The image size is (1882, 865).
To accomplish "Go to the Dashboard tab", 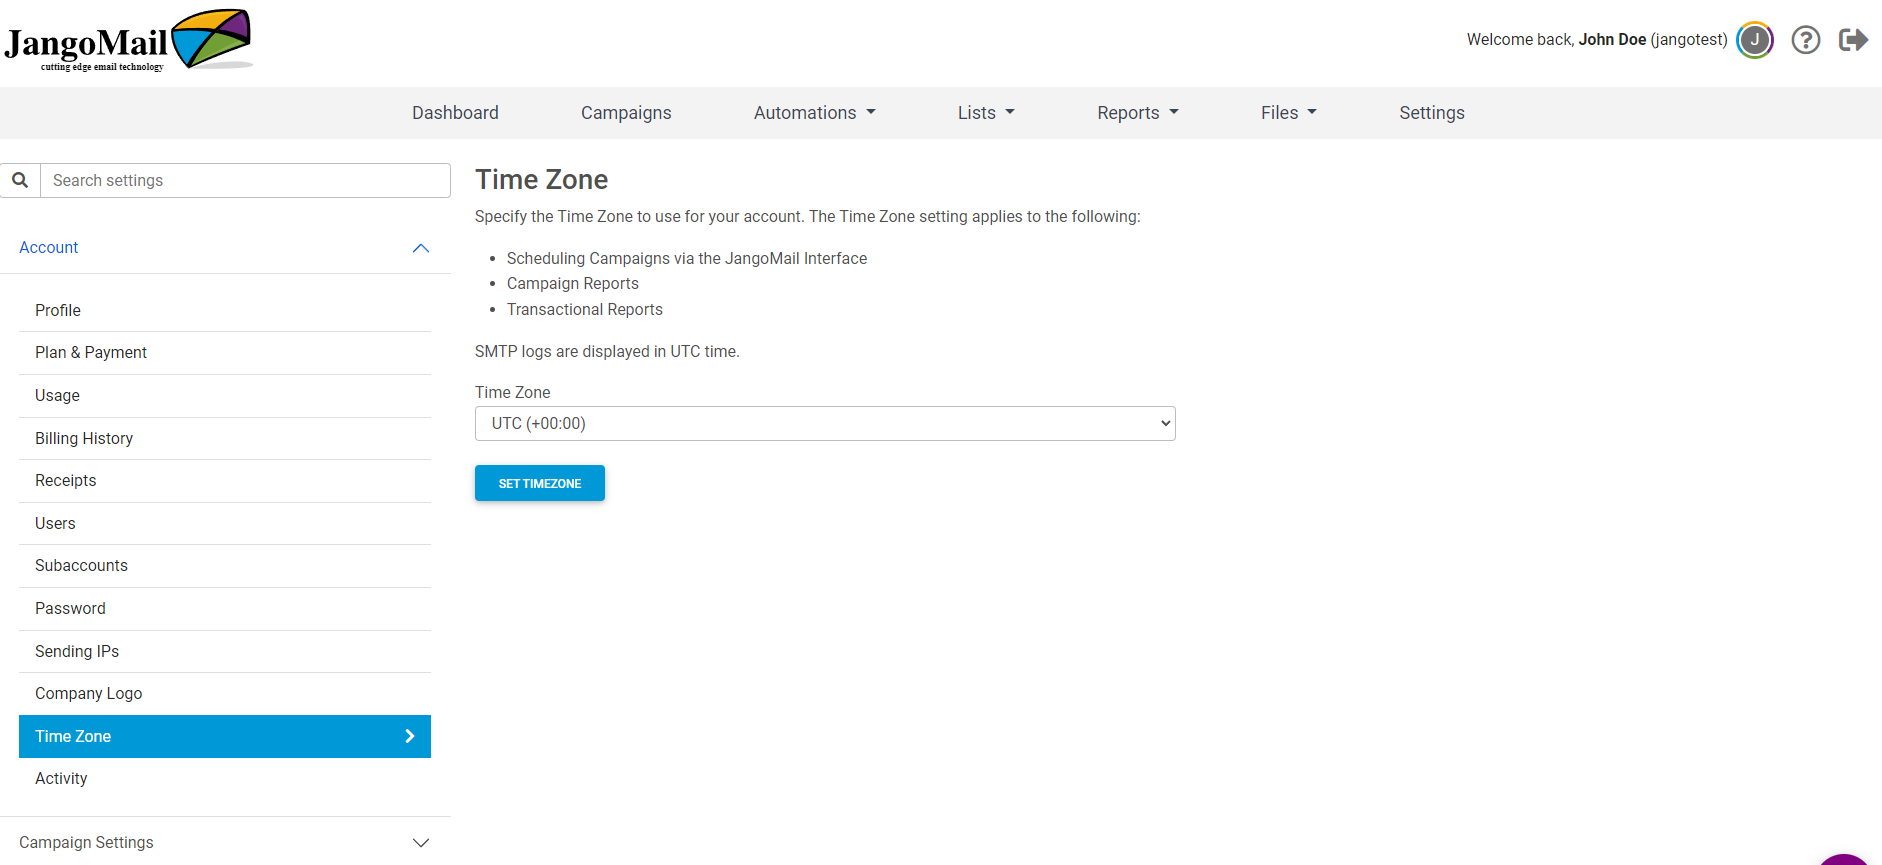I will [455, 113].
